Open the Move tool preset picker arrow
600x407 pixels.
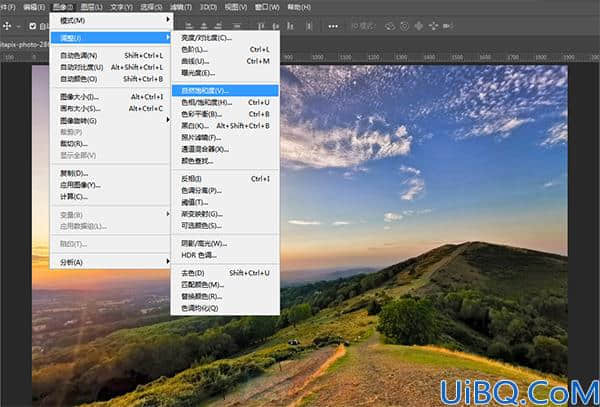[x=18, y=26]
